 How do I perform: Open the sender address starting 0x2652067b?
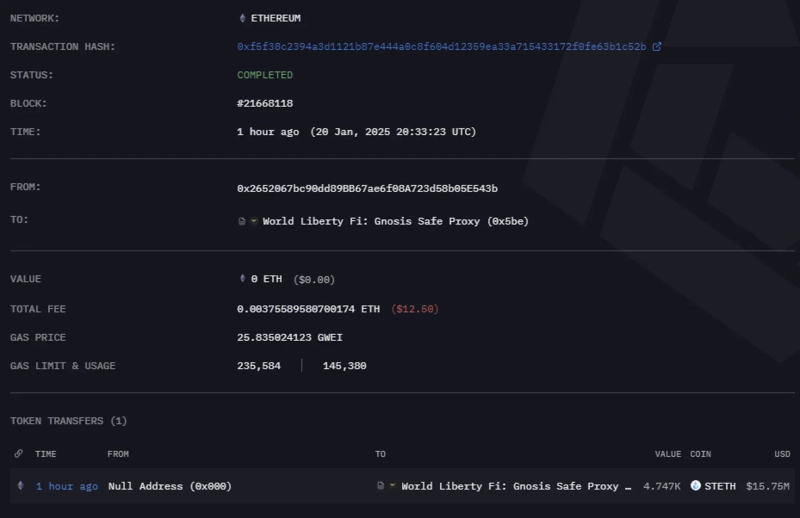367,188
